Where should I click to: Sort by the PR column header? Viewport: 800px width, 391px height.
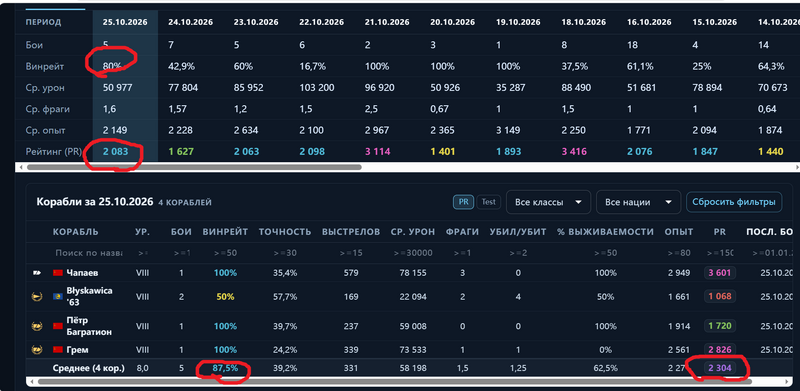coord(719,232)
